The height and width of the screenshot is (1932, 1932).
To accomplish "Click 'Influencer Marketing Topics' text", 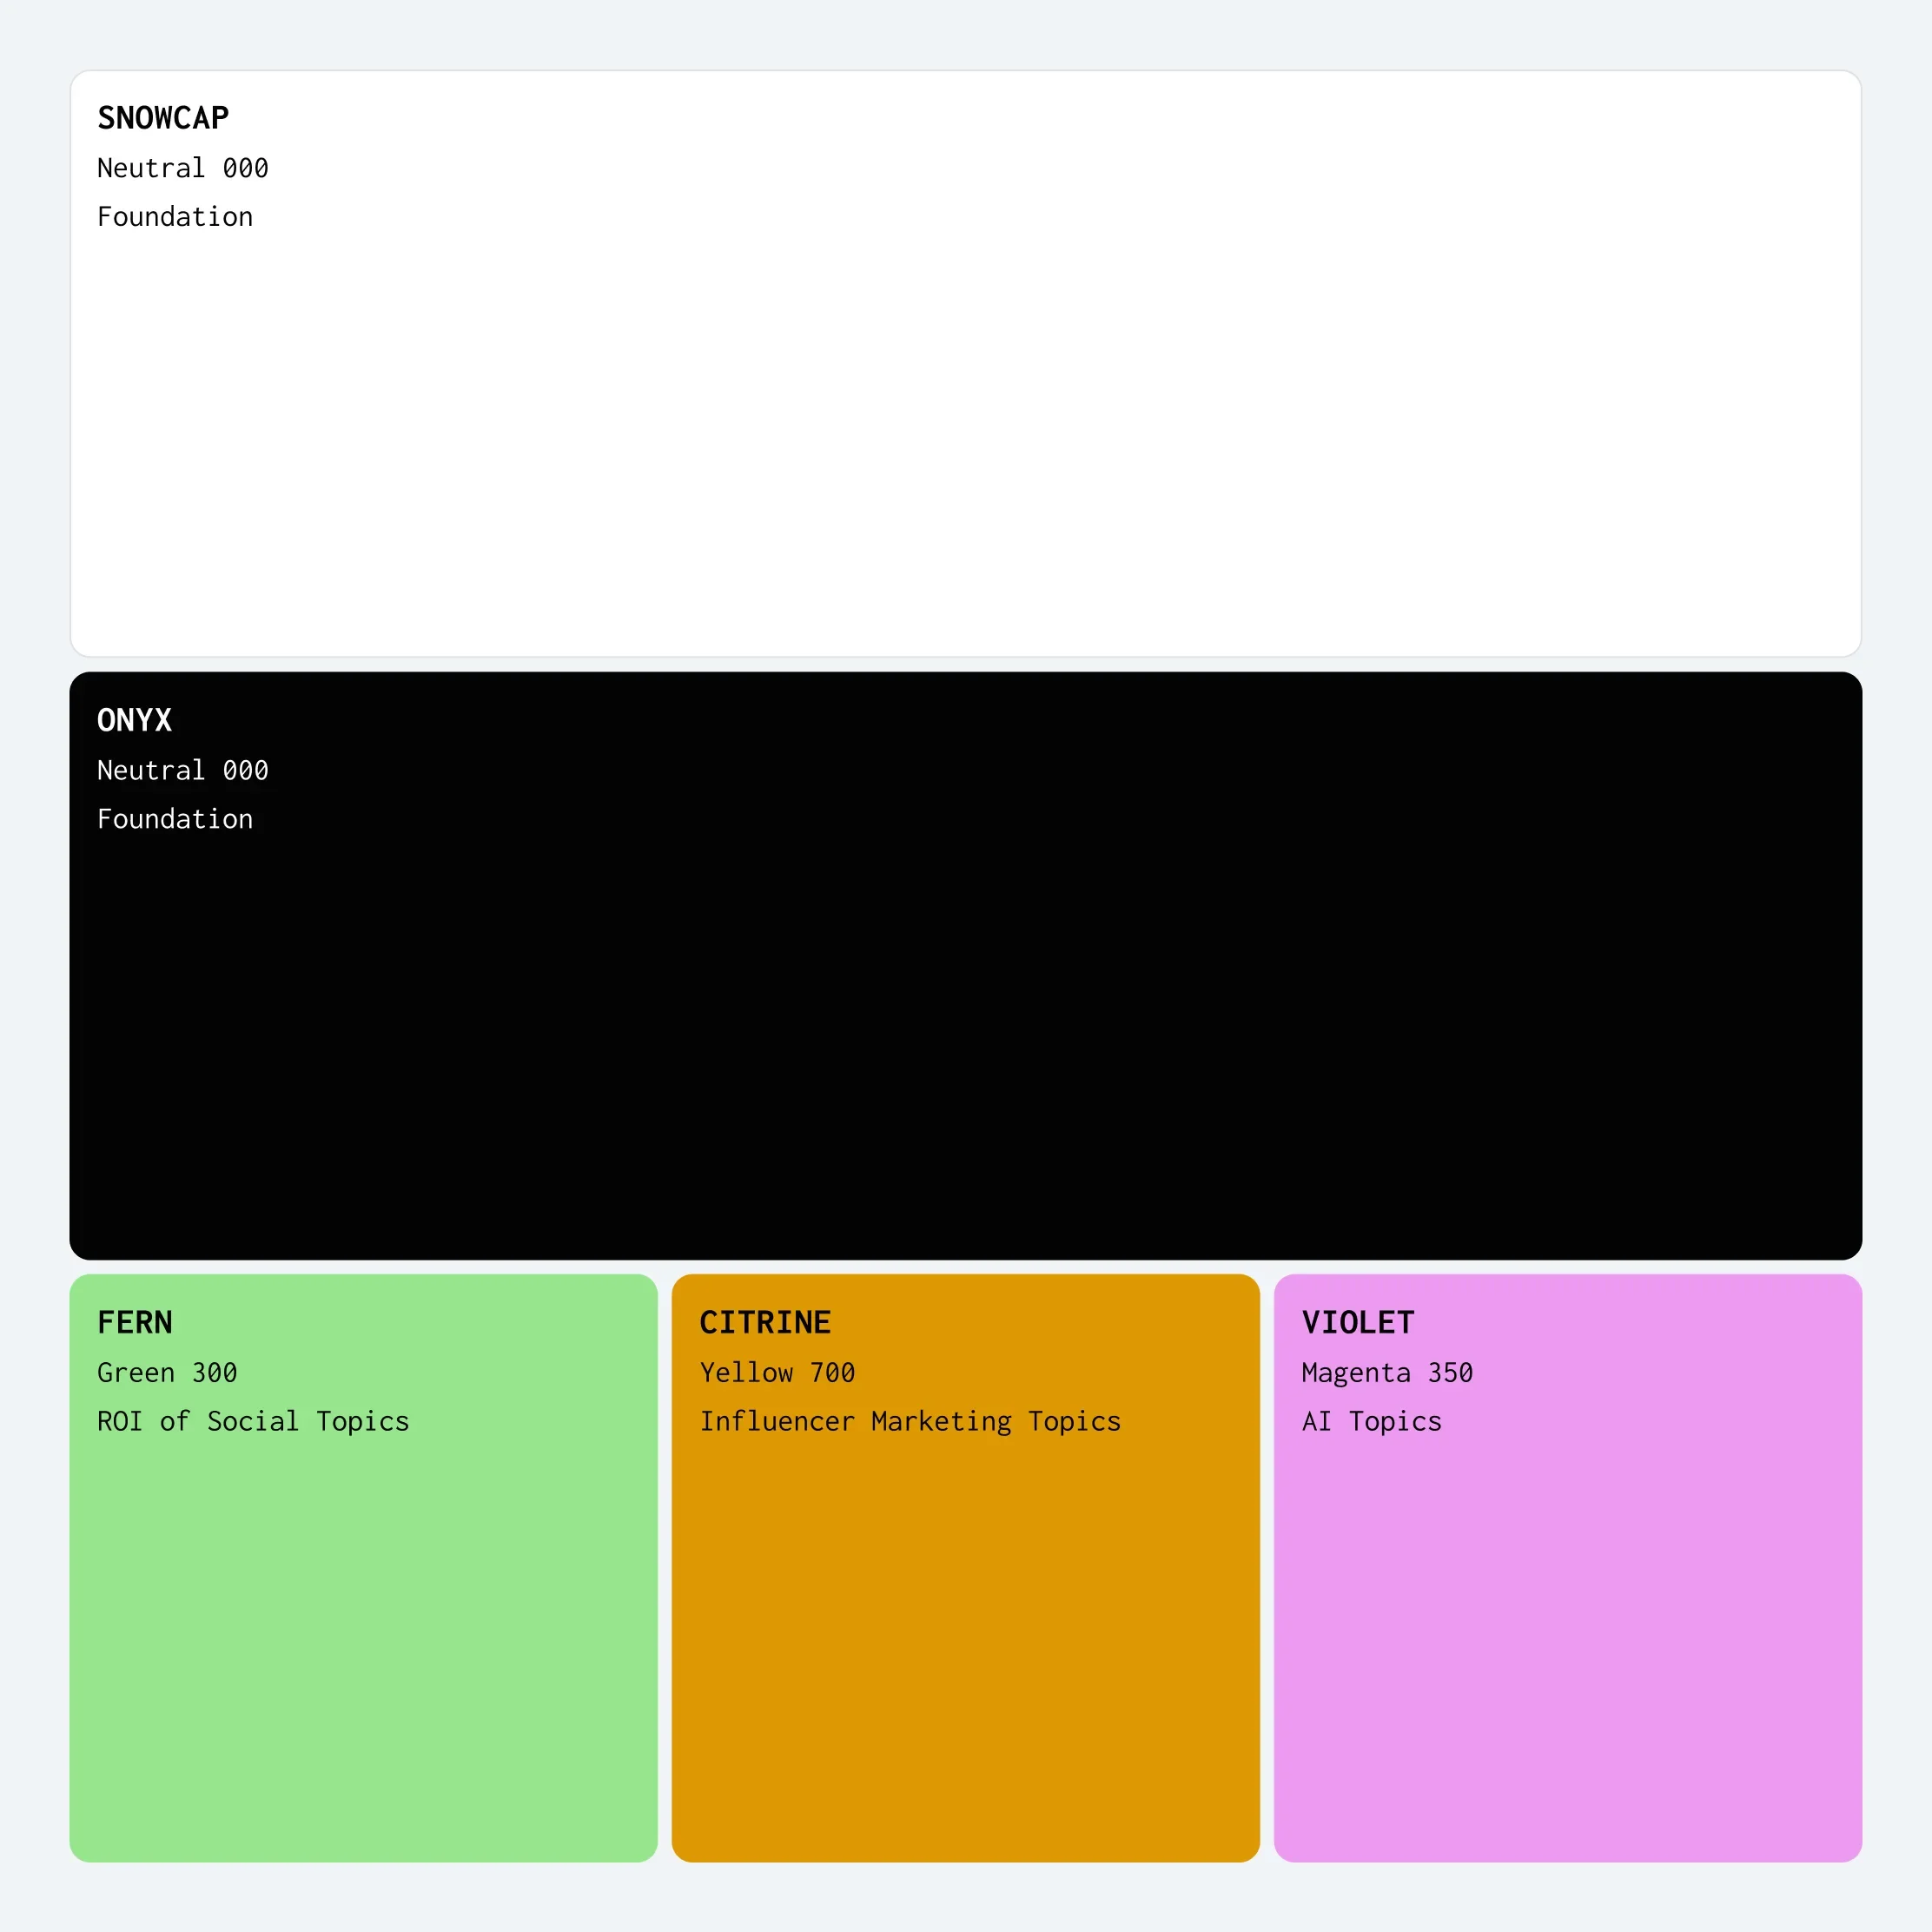I will [x=910, y=1421].
